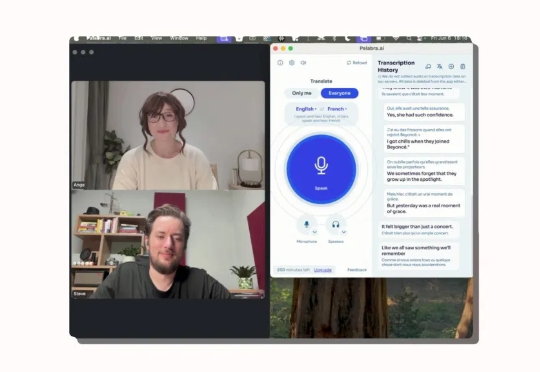Expand the Microphone device chevron
Image resolution: width=540 pixels, height=372 pixels.
(314, 232)
